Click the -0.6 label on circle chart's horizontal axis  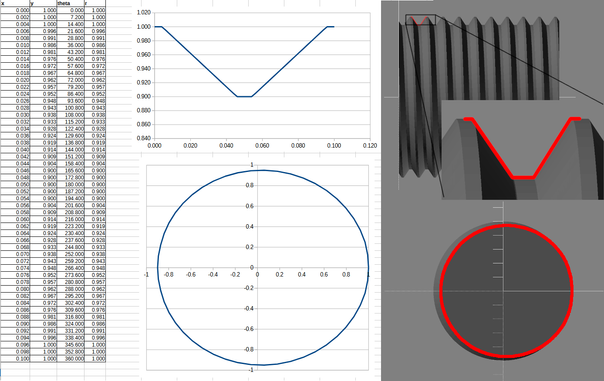[191, 275]
